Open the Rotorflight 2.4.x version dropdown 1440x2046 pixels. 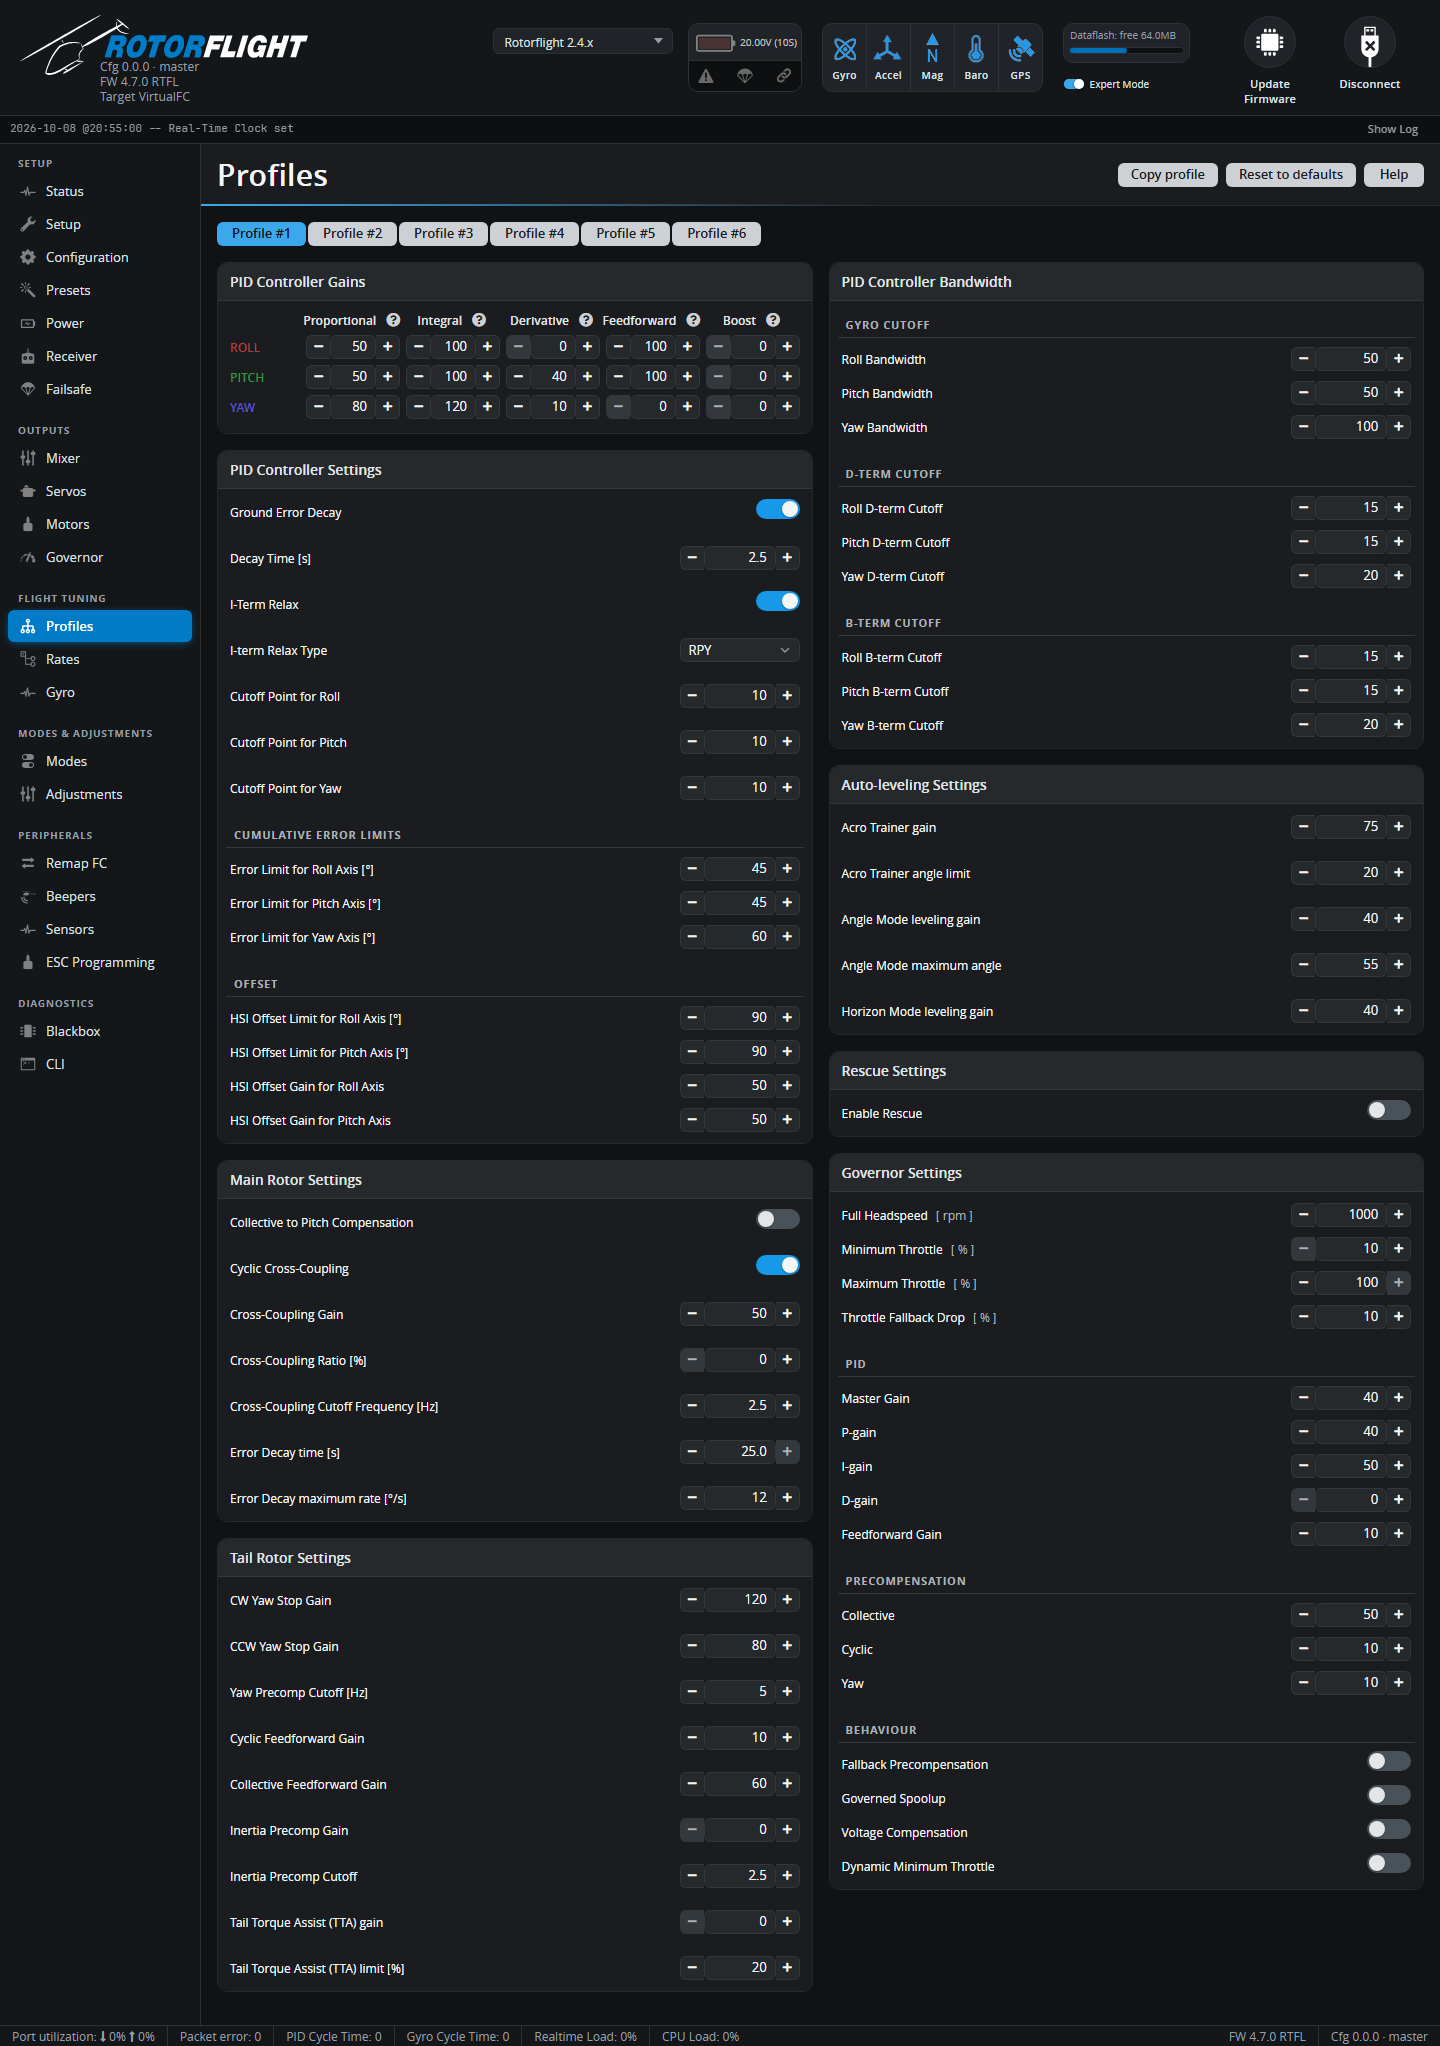point(583,42)
